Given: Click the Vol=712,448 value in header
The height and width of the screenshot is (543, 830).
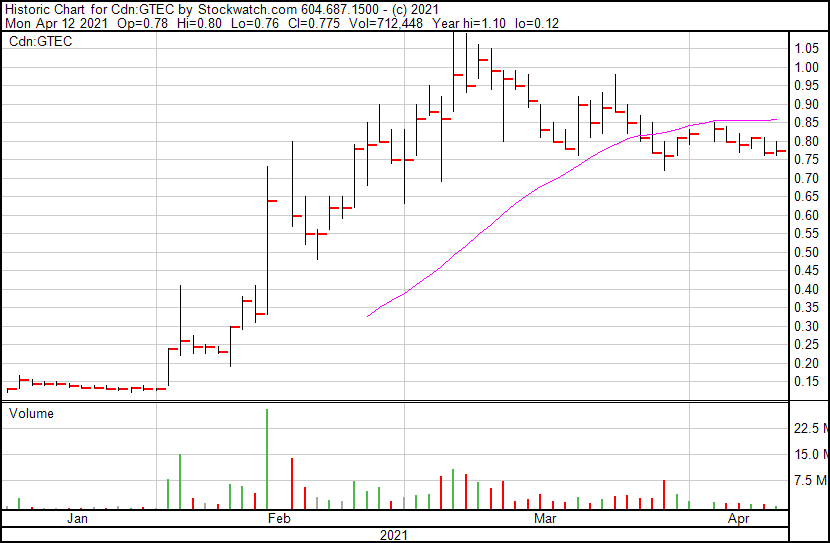Looking at the screenshot, I should tap(386, 23).
